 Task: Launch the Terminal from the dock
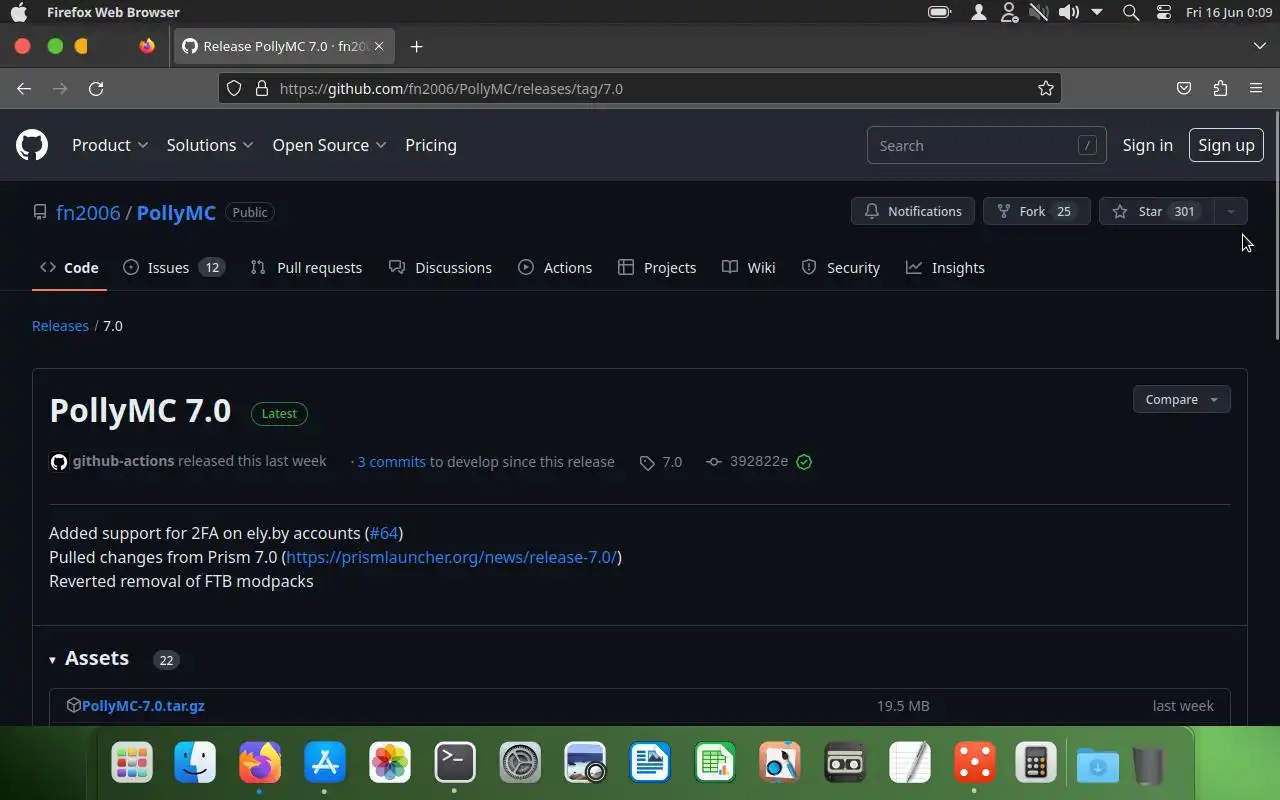coord(455,764)
